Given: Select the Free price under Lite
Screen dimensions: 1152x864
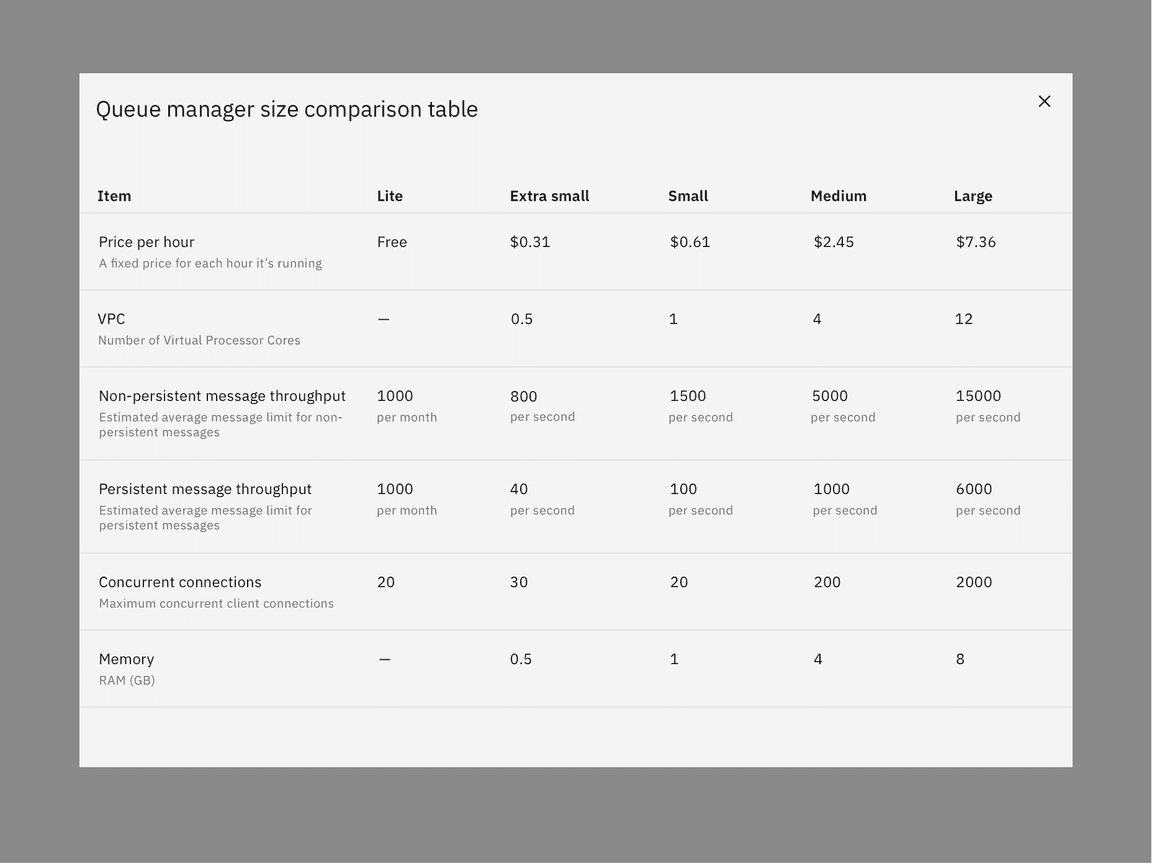Looking at the screenshot, I should click(391, 241).
